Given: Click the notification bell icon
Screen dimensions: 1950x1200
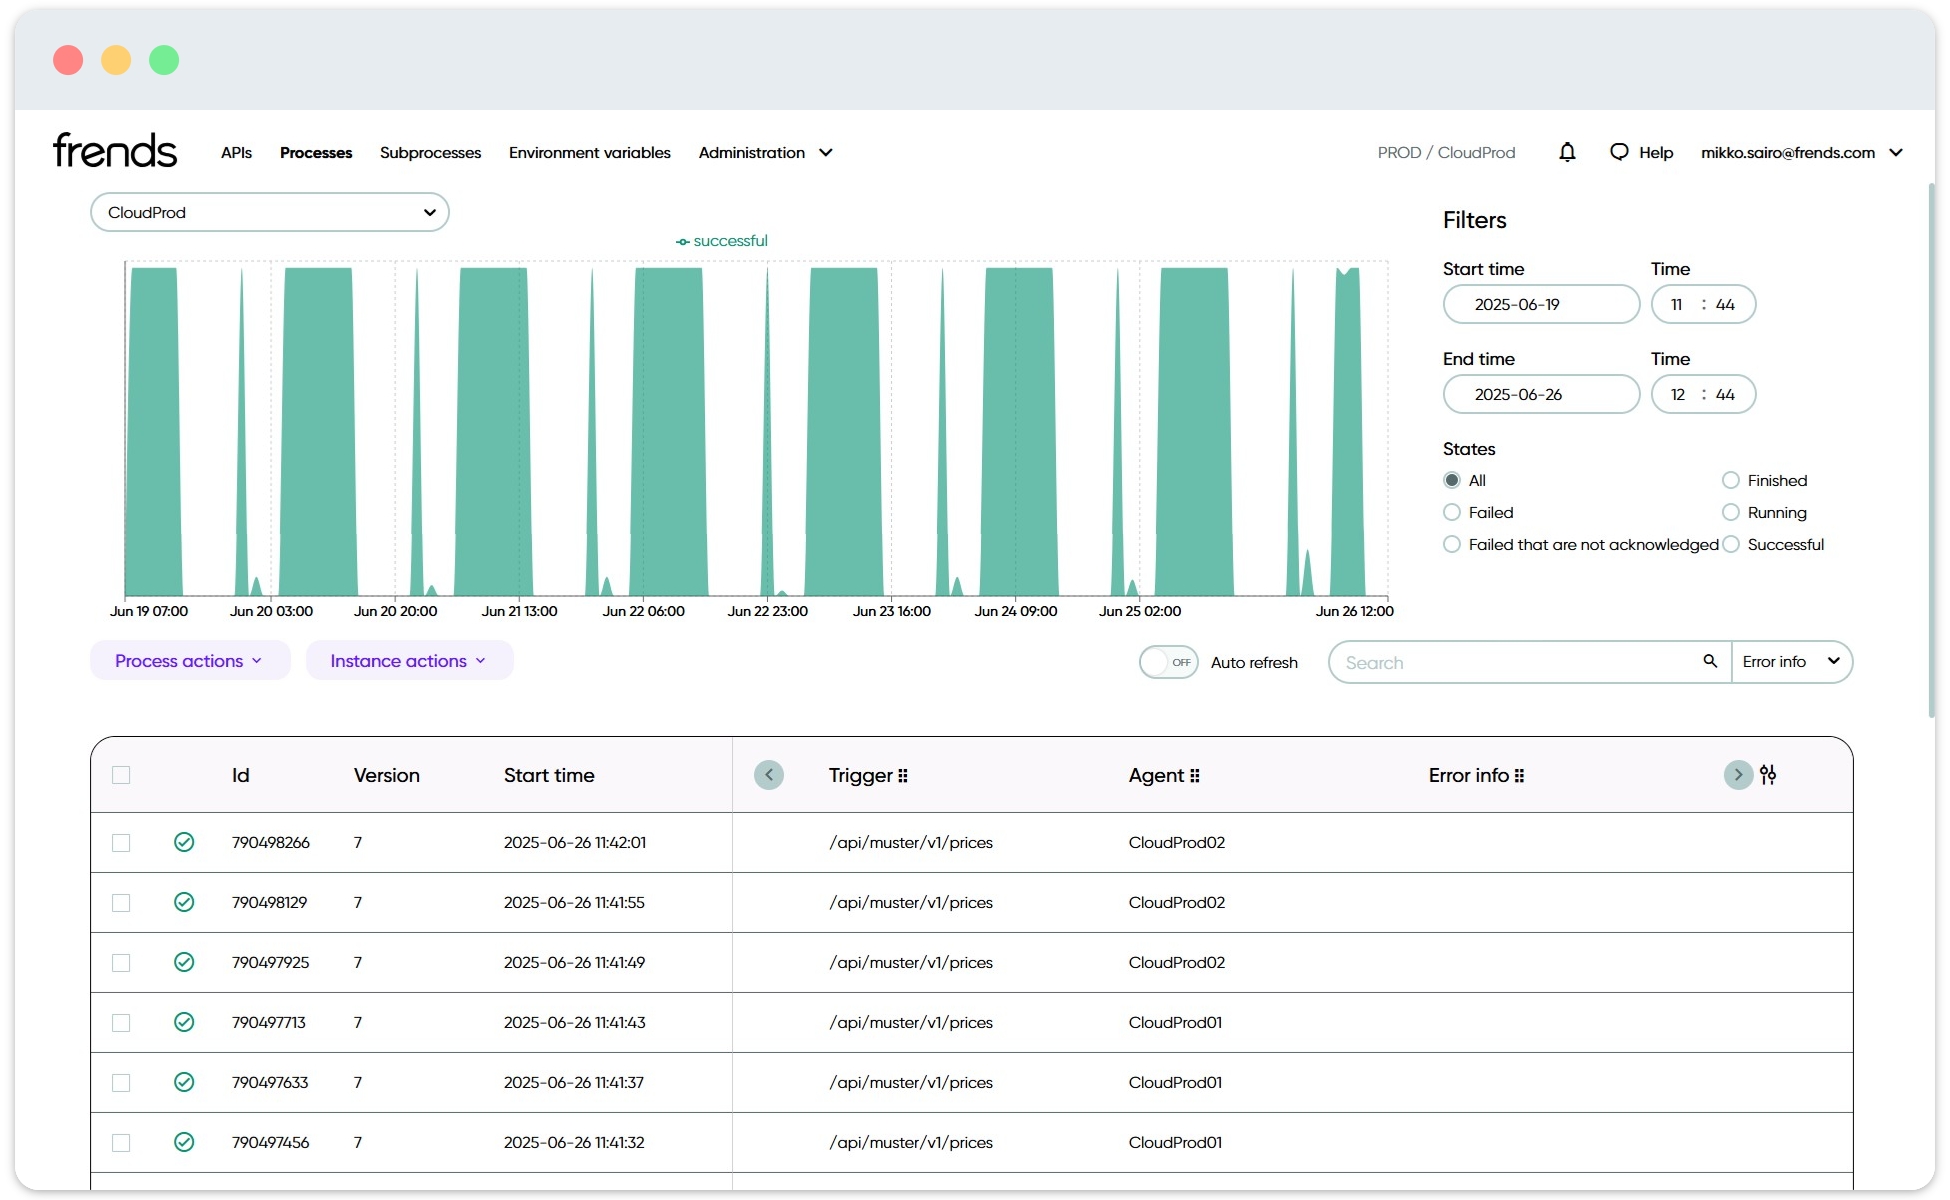Looking at the screenshot, I should (1567, 152).
